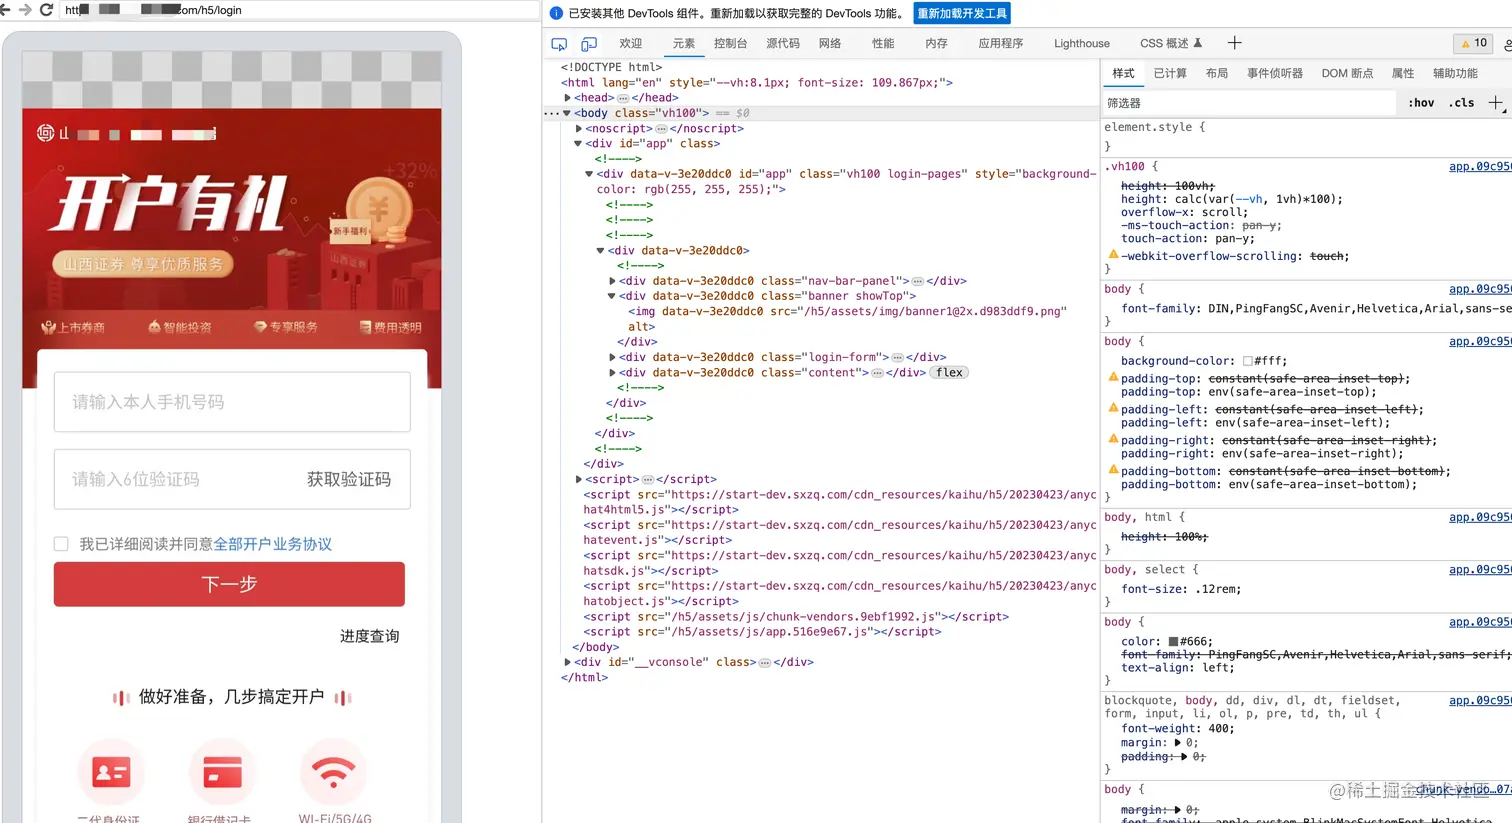
Task: Open the 布局 (Layout) styles tab
Action: click(1217, 73)
